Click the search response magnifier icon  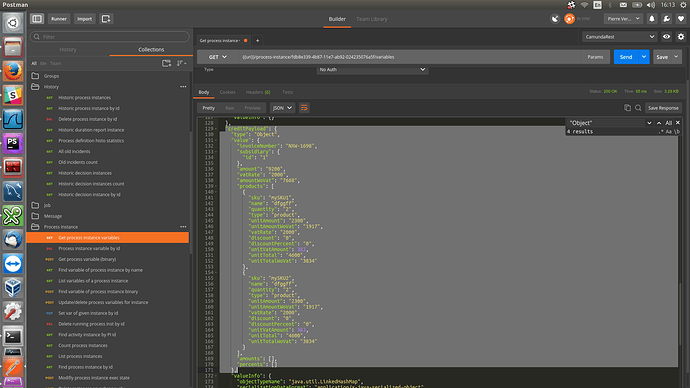638,108
